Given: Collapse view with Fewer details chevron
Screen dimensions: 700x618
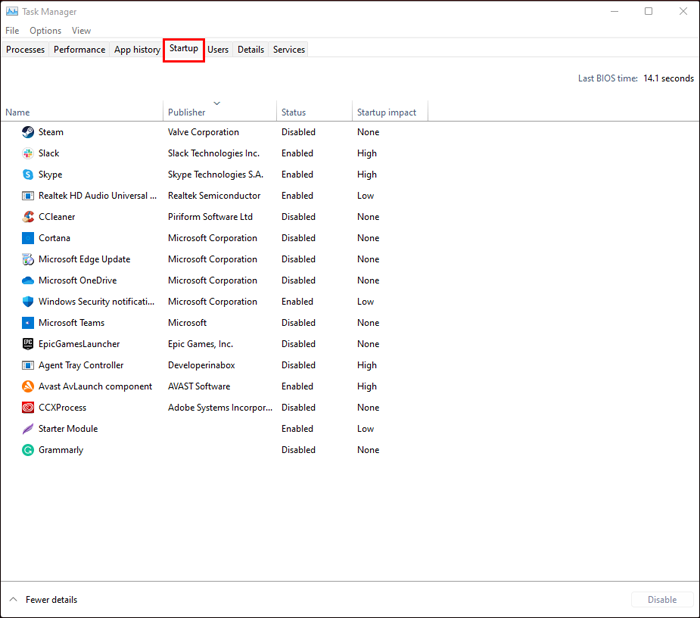Looking at the screenshot, I should coord(13,599).
